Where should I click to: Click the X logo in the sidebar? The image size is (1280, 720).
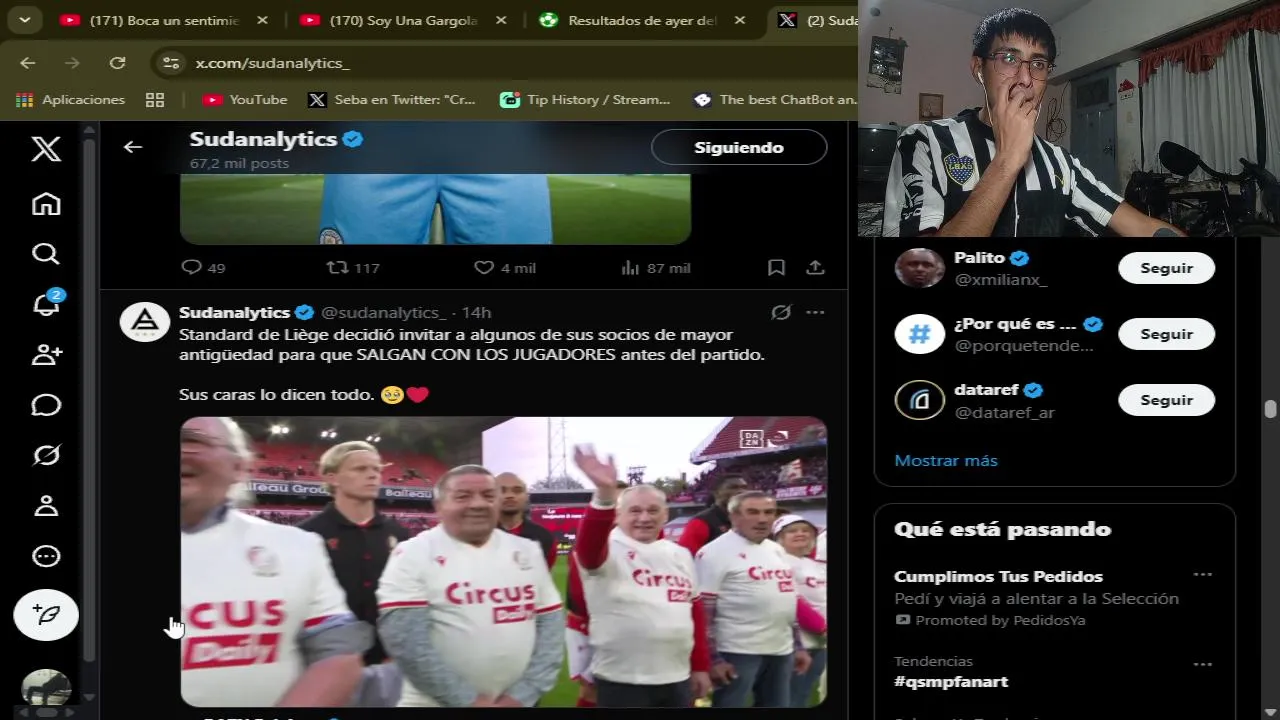pos(46,150)
